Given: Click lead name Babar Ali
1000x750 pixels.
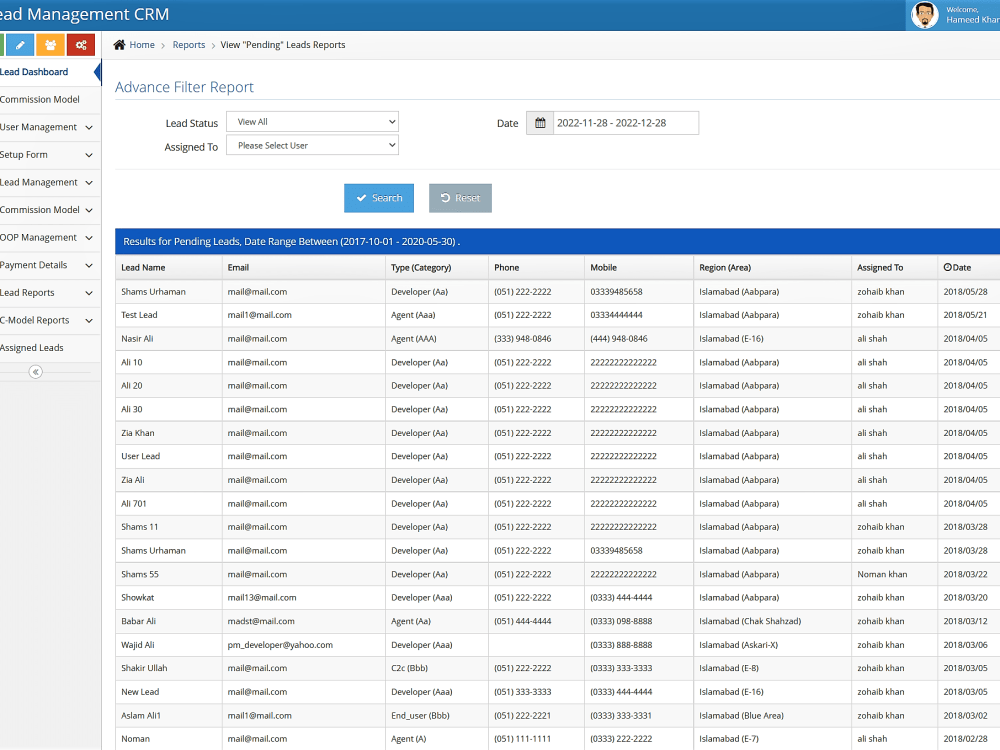Looking at the screenshot, I should pyautogui.click(x=138, y=621).
